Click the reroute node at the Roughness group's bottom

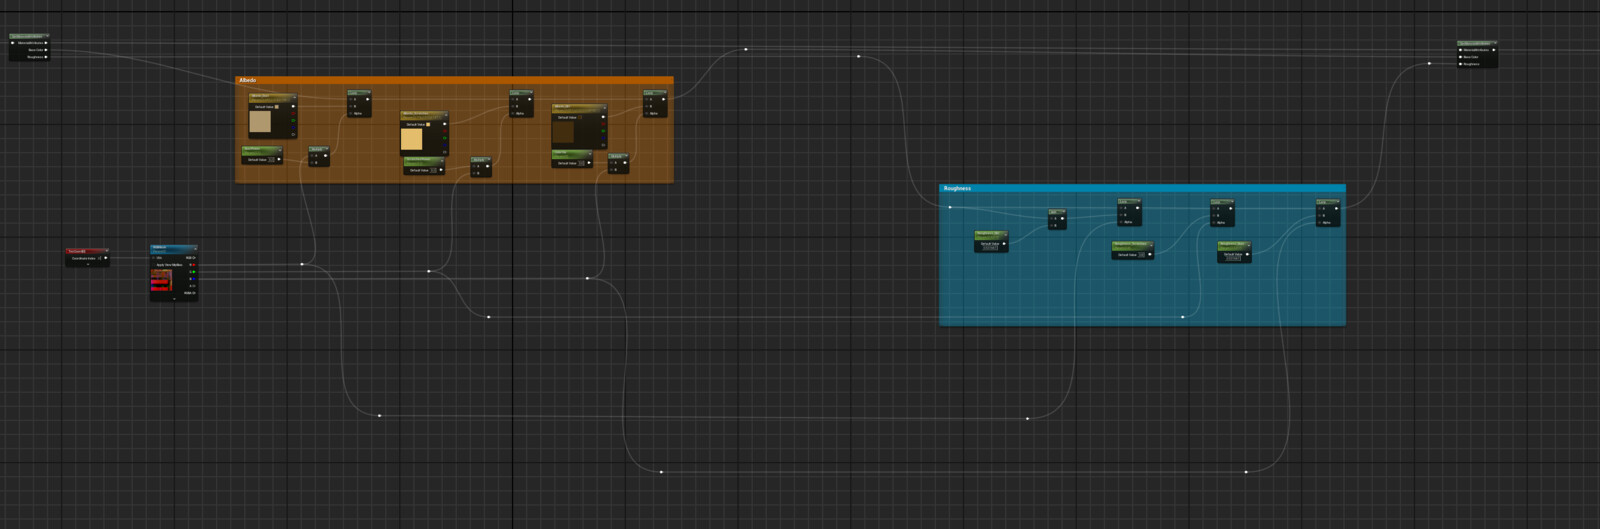coord(1182,317)
